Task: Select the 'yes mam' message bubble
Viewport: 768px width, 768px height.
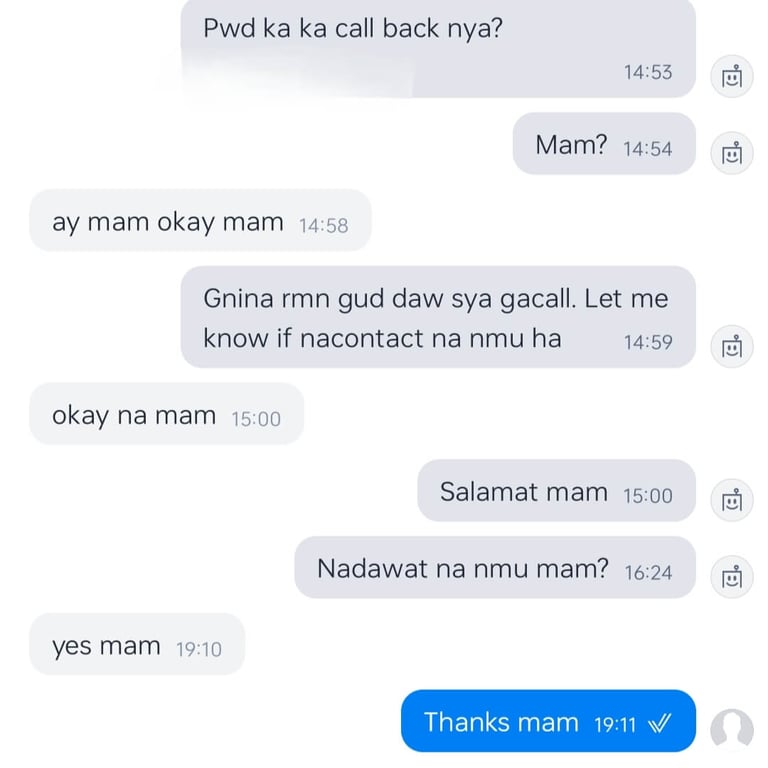Action: pos(137,644)
